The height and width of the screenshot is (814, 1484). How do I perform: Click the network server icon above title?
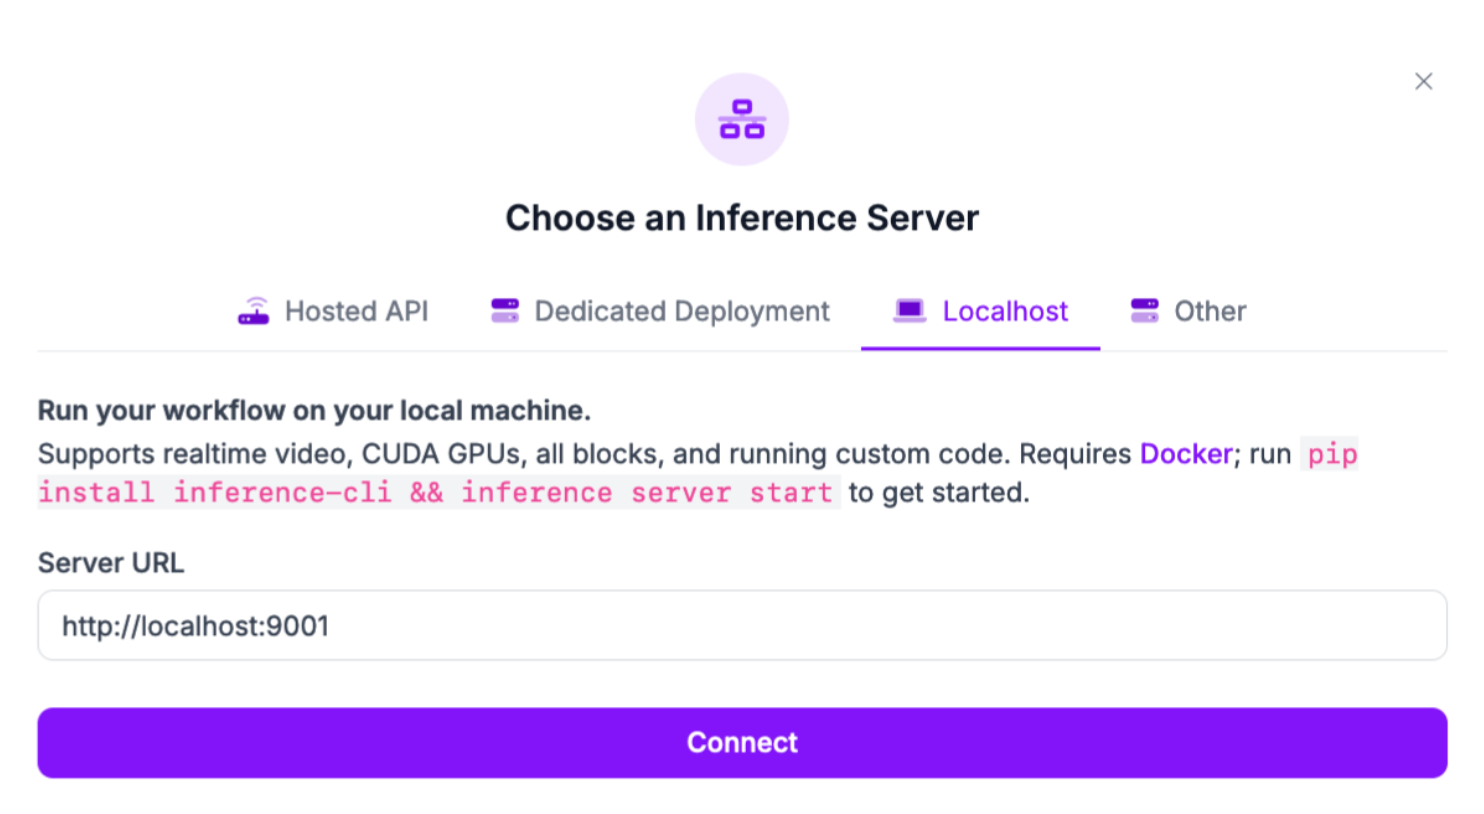(x=741, y=119)
